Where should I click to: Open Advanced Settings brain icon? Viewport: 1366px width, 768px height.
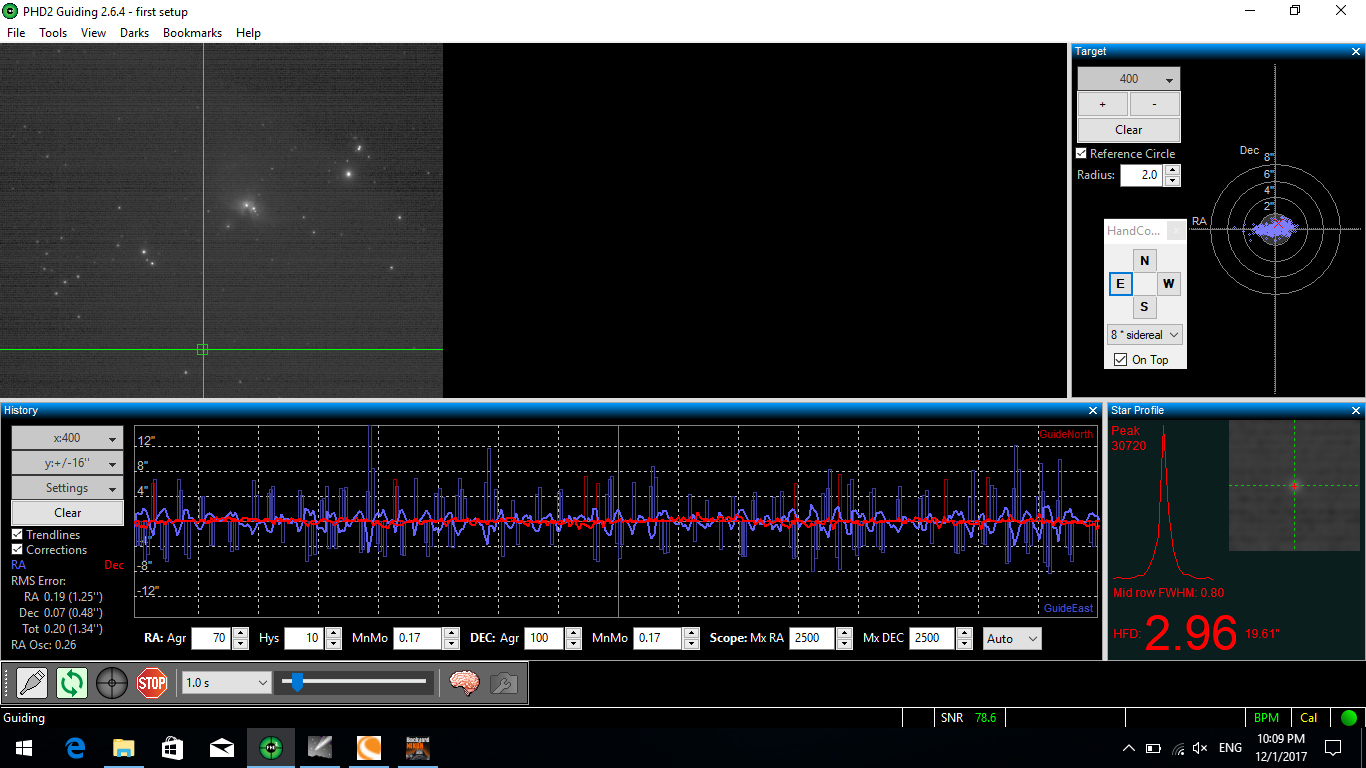(x=464, y=683)
